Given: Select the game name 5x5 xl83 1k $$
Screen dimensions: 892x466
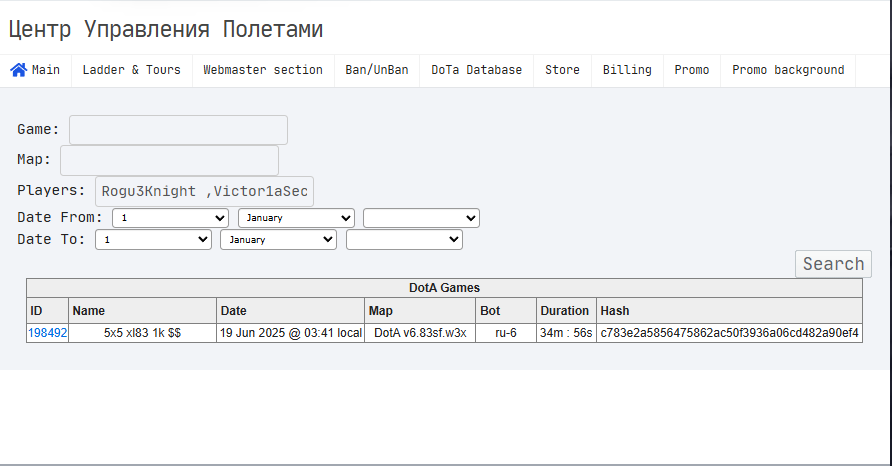Looking at the screenshot, I should (142, 333).
